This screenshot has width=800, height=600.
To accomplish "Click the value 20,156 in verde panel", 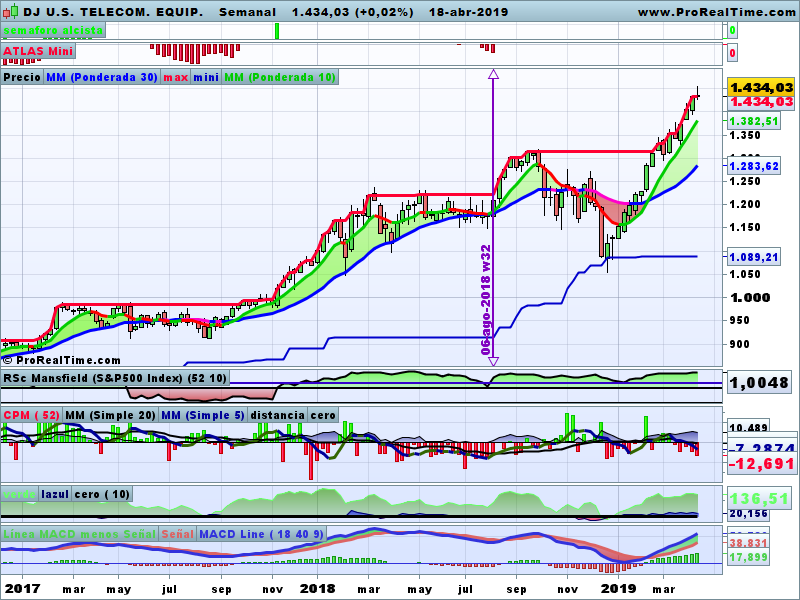I will coord(748,514).
